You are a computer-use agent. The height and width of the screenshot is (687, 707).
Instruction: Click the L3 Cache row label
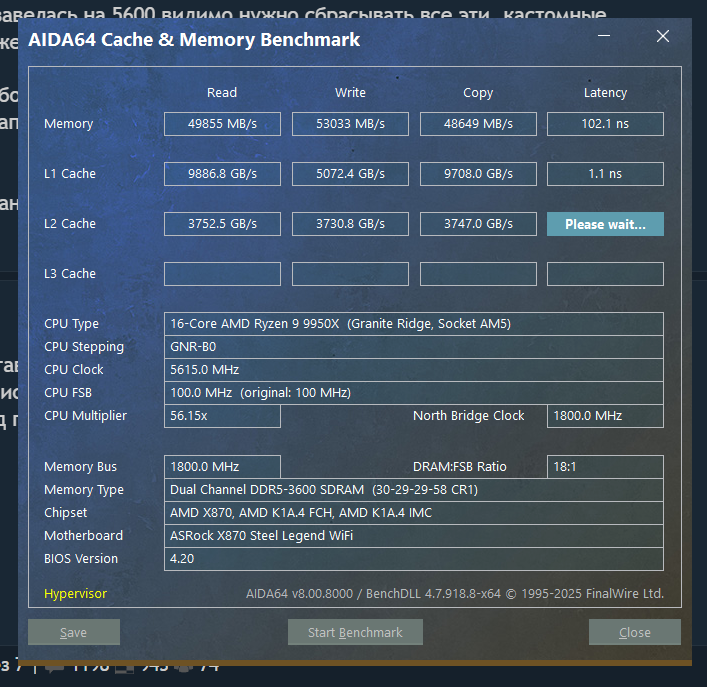(x=70, y=274)
